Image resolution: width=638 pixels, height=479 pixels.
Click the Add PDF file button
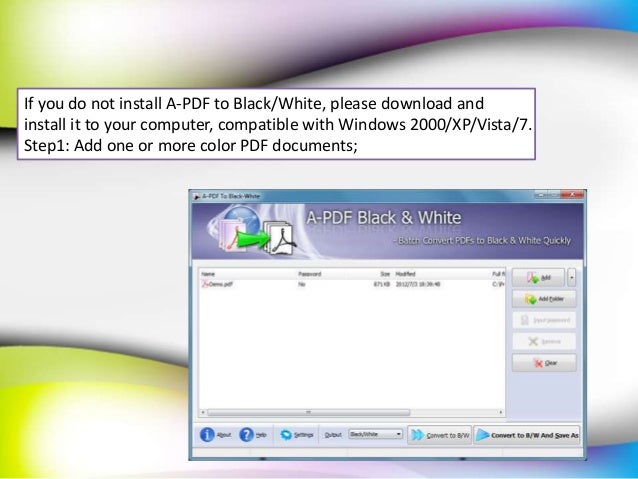(538, 278)
